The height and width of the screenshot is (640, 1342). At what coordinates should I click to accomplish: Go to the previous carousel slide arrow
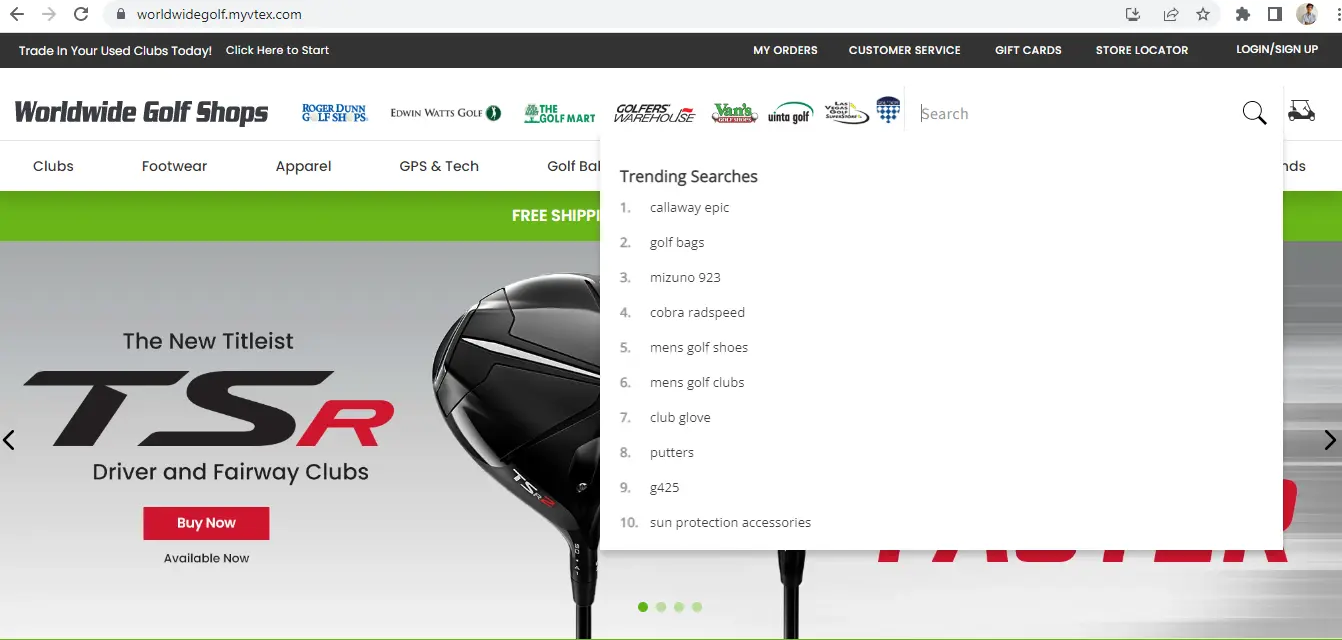point(9,440)
